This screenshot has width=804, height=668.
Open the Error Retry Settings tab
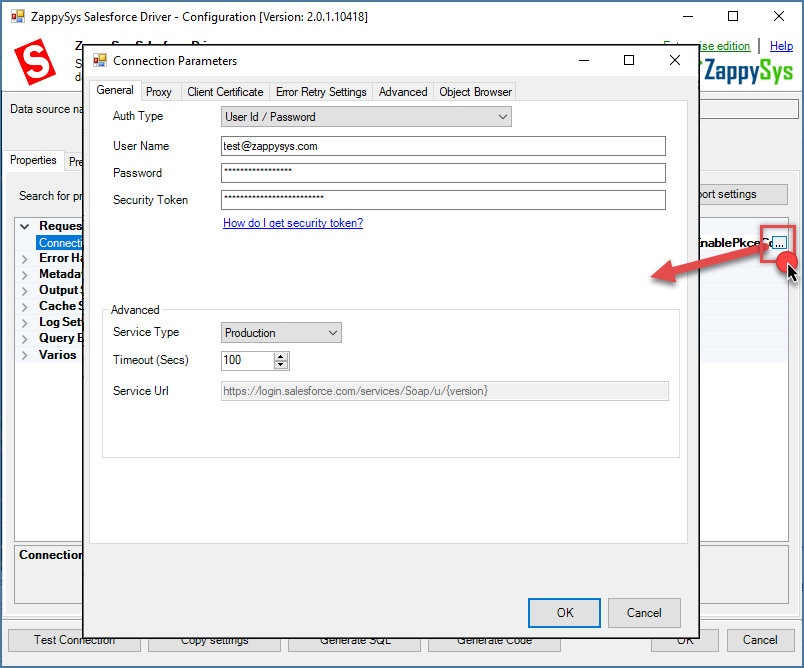tap(321, 92)
